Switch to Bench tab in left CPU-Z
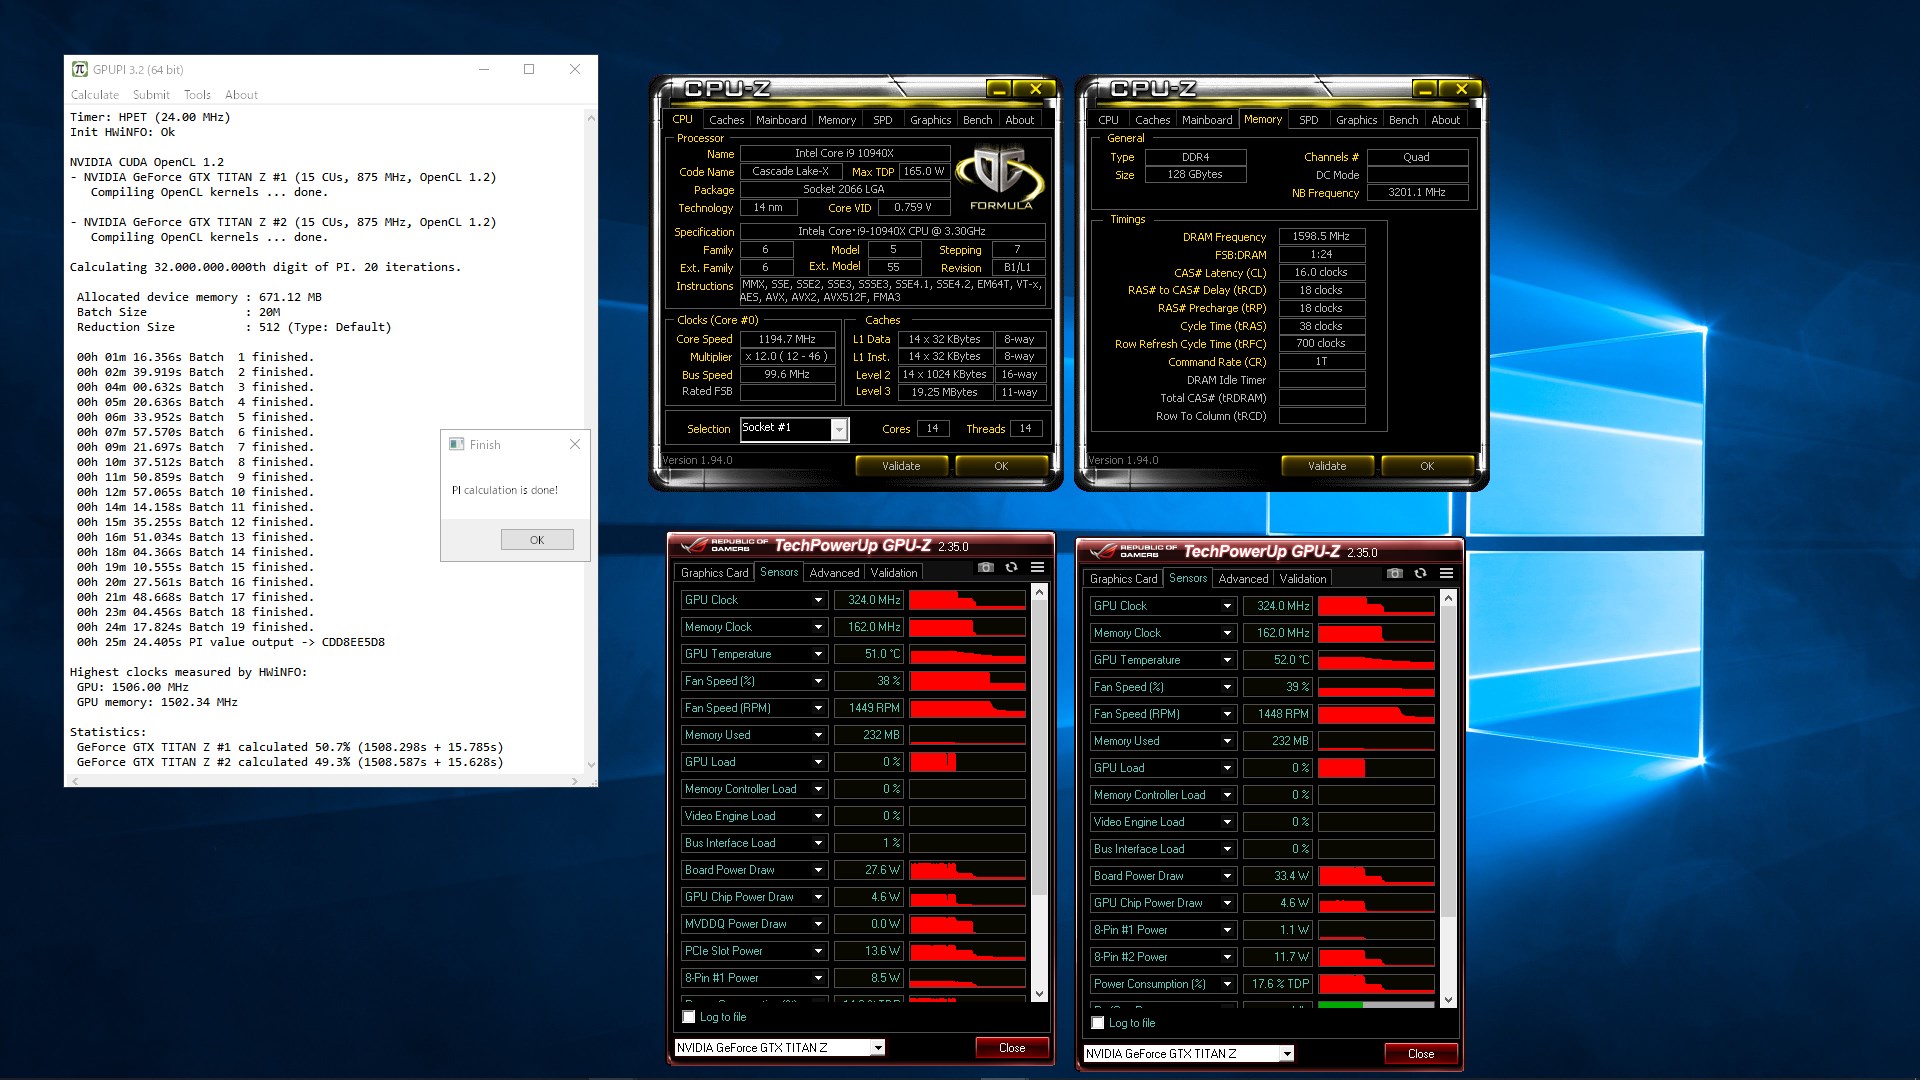Screen dimensions: 1920x1080 tap(977, 120)
